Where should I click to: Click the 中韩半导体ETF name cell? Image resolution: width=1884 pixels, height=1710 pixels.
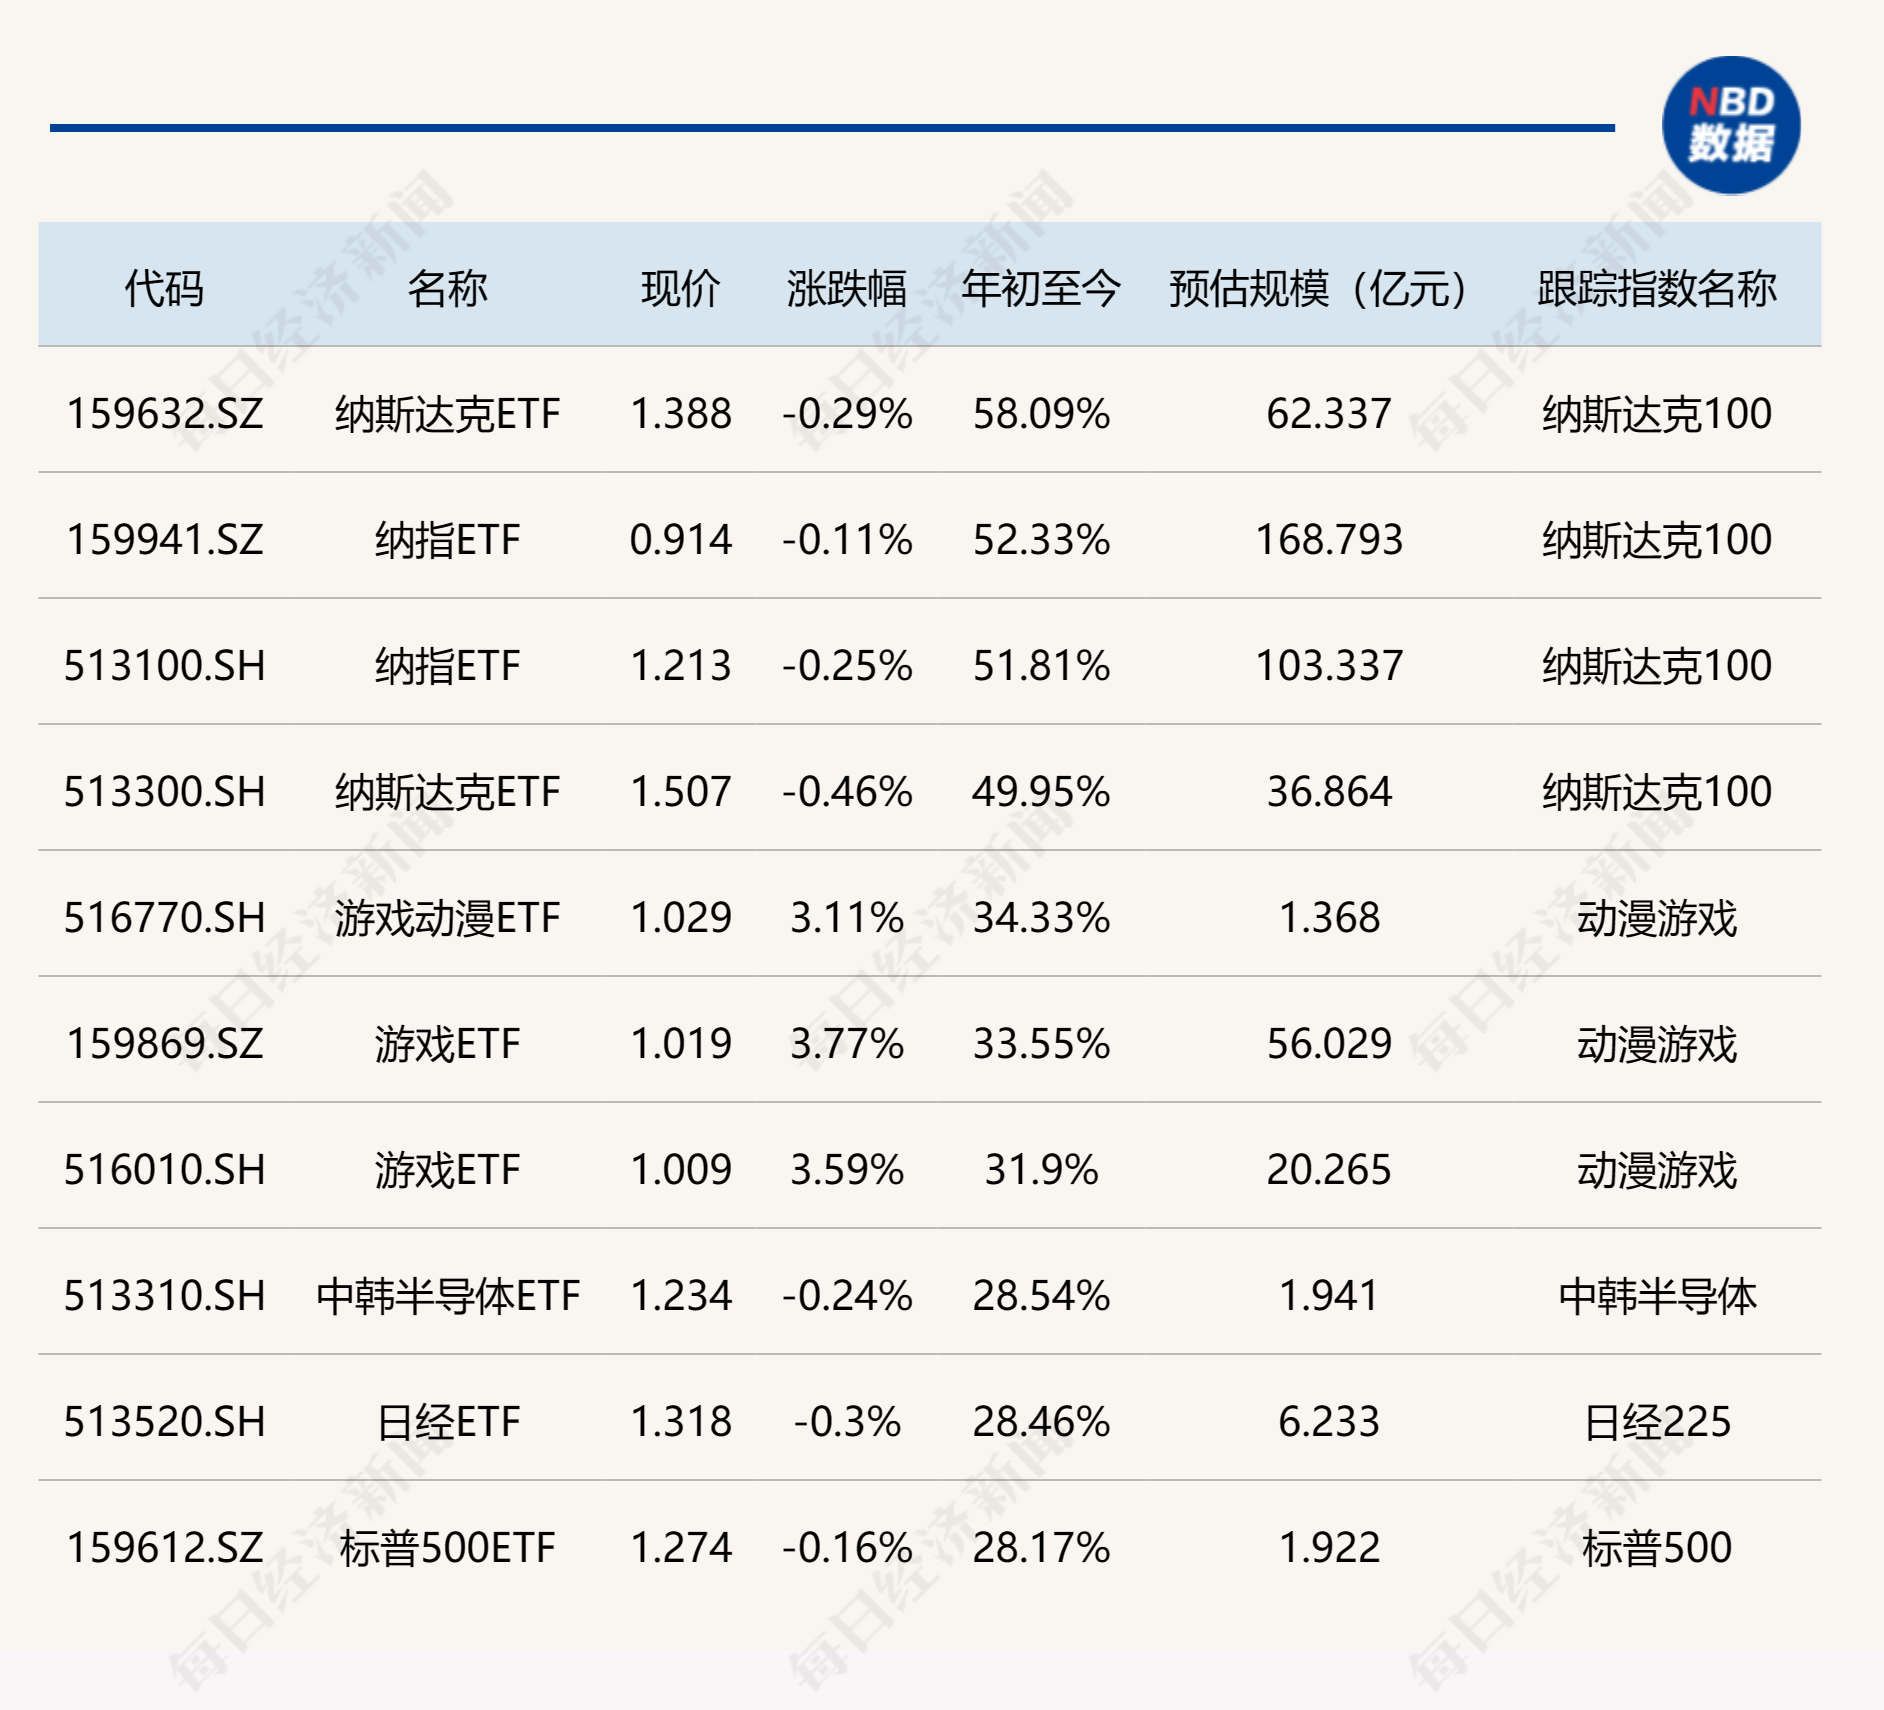447,1296
